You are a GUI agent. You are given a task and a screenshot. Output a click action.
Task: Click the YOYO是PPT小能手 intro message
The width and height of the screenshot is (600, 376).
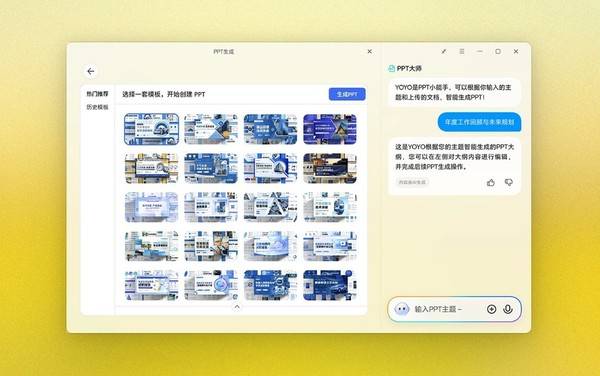coord(453,92)
